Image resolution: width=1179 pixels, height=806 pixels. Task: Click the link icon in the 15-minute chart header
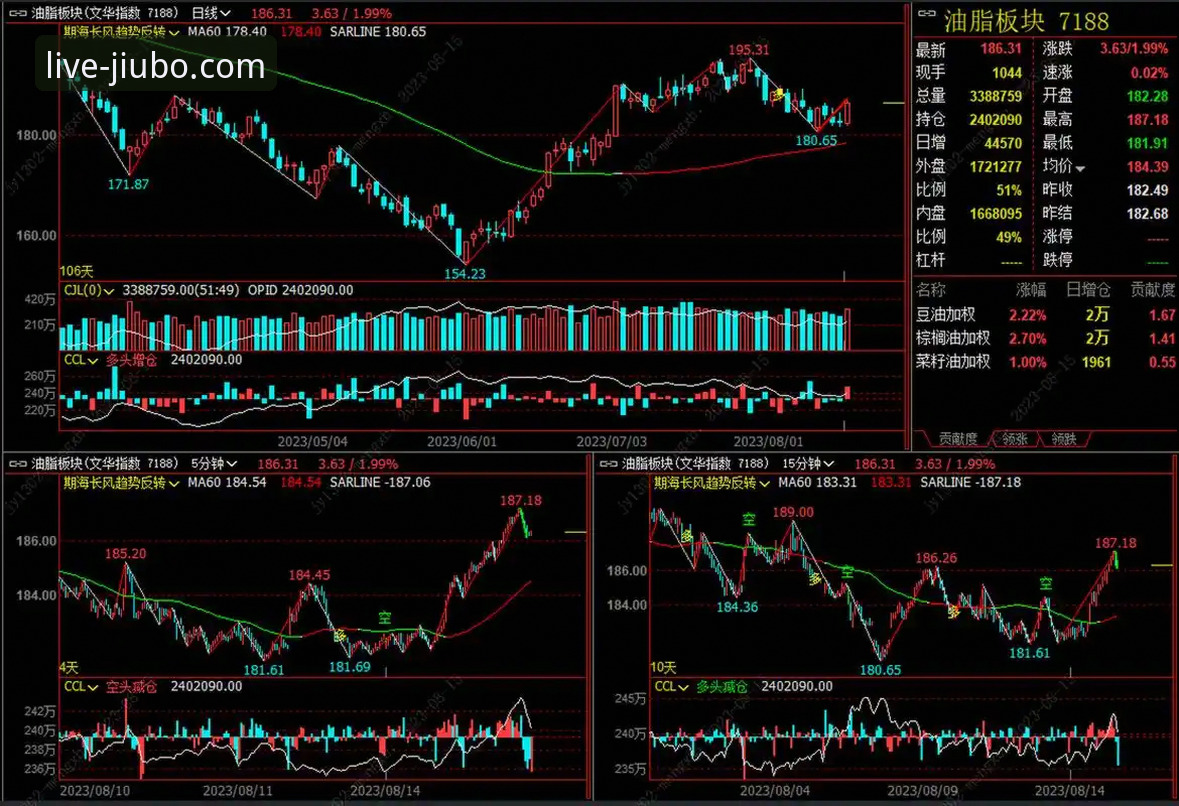pyautogui.click(x=607, y=464)
